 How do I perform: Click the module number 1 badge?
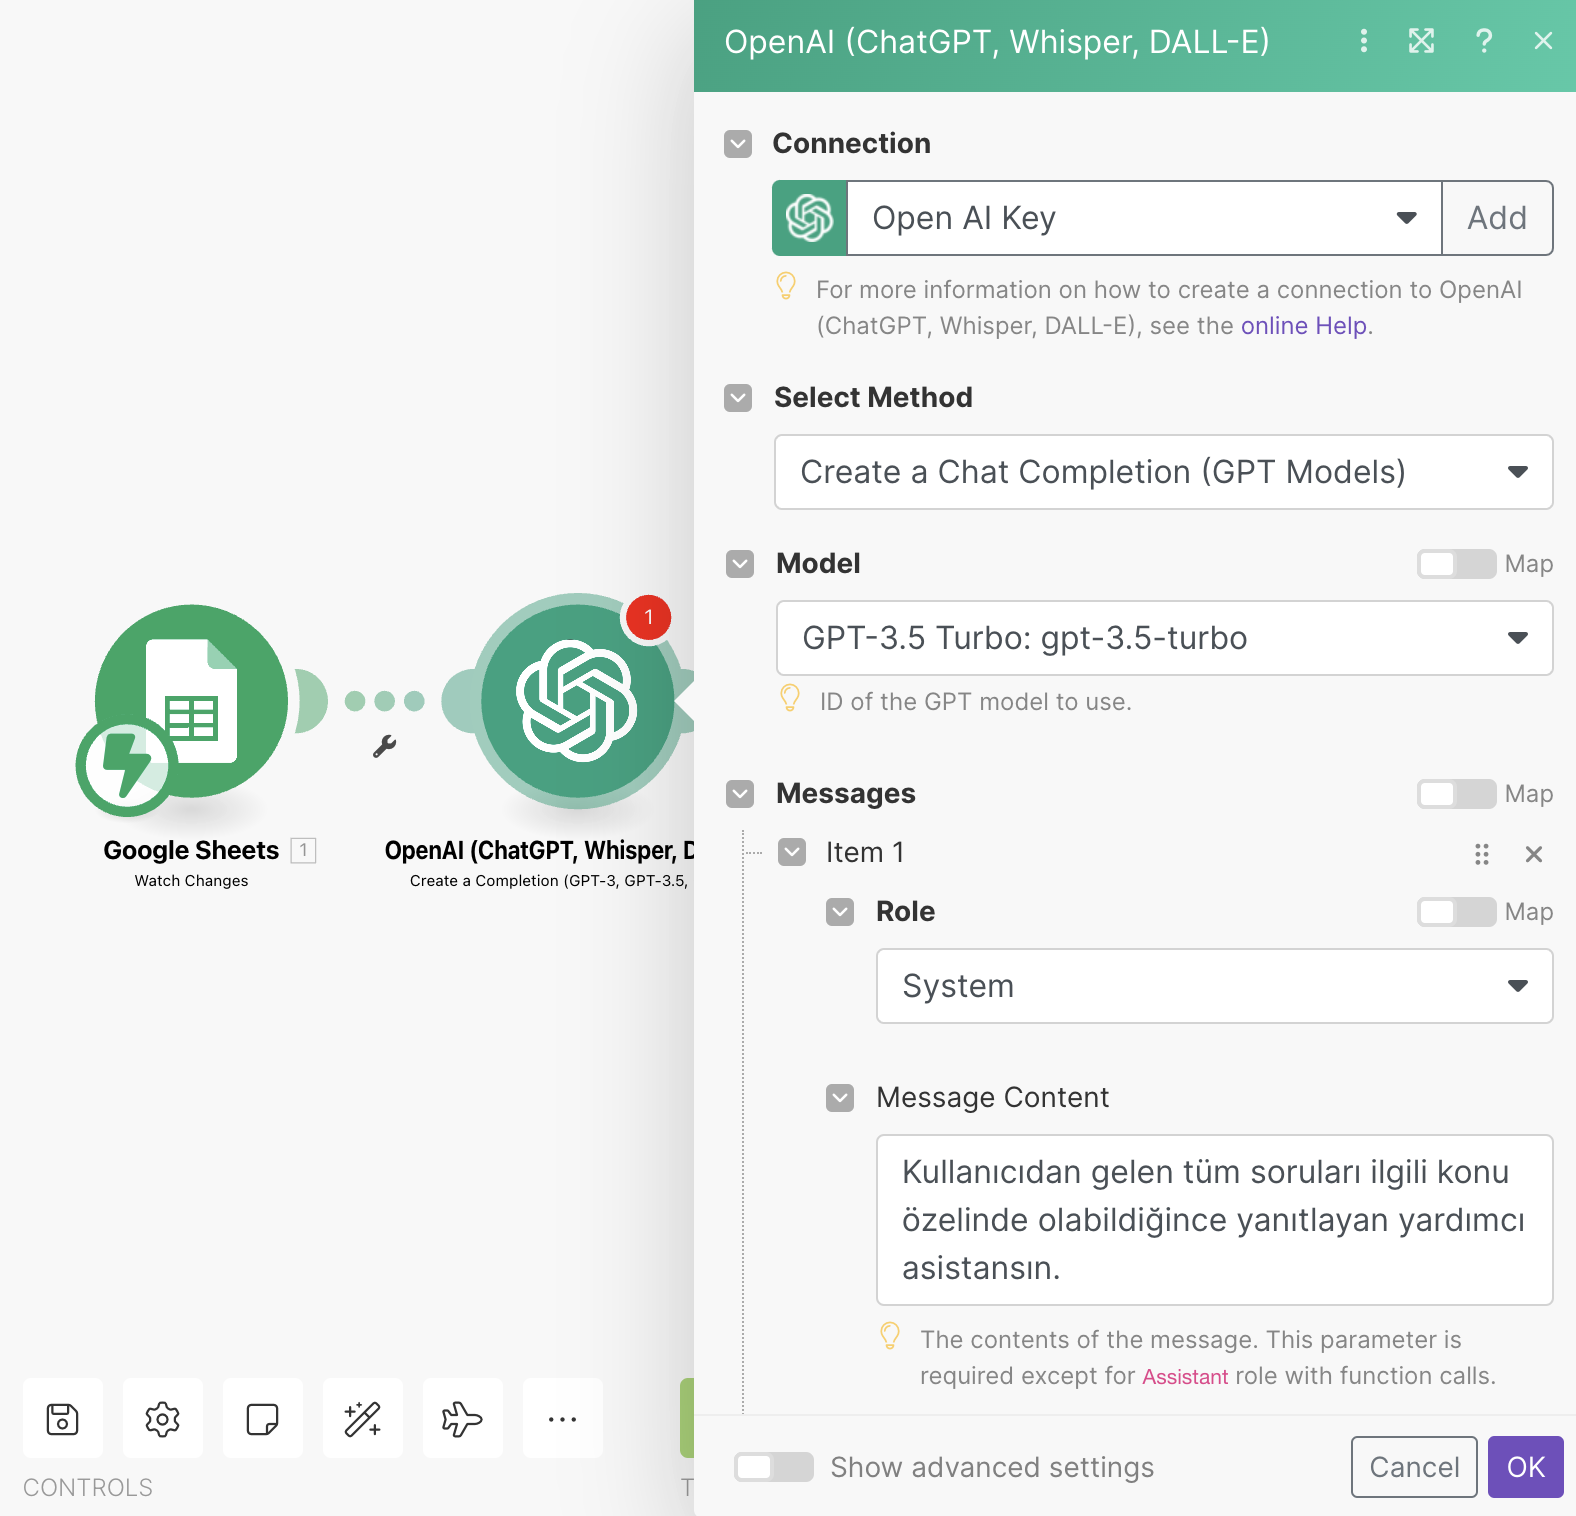(304, 850)
